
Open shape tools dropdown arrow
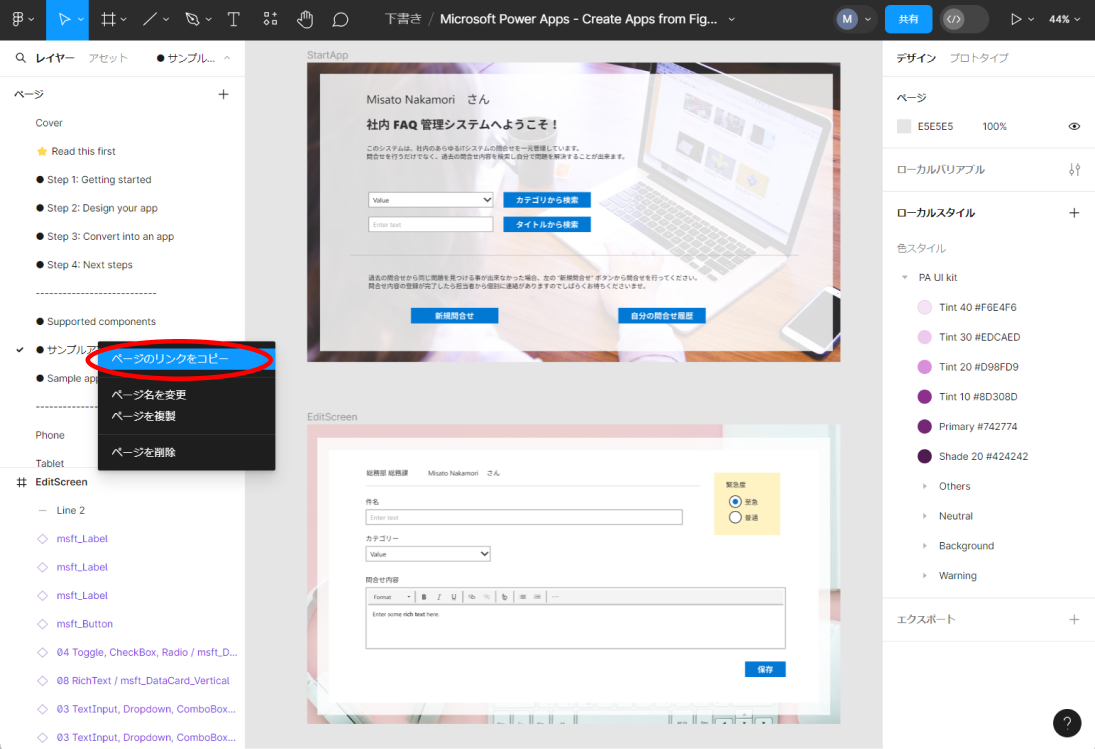click(166, 20)
